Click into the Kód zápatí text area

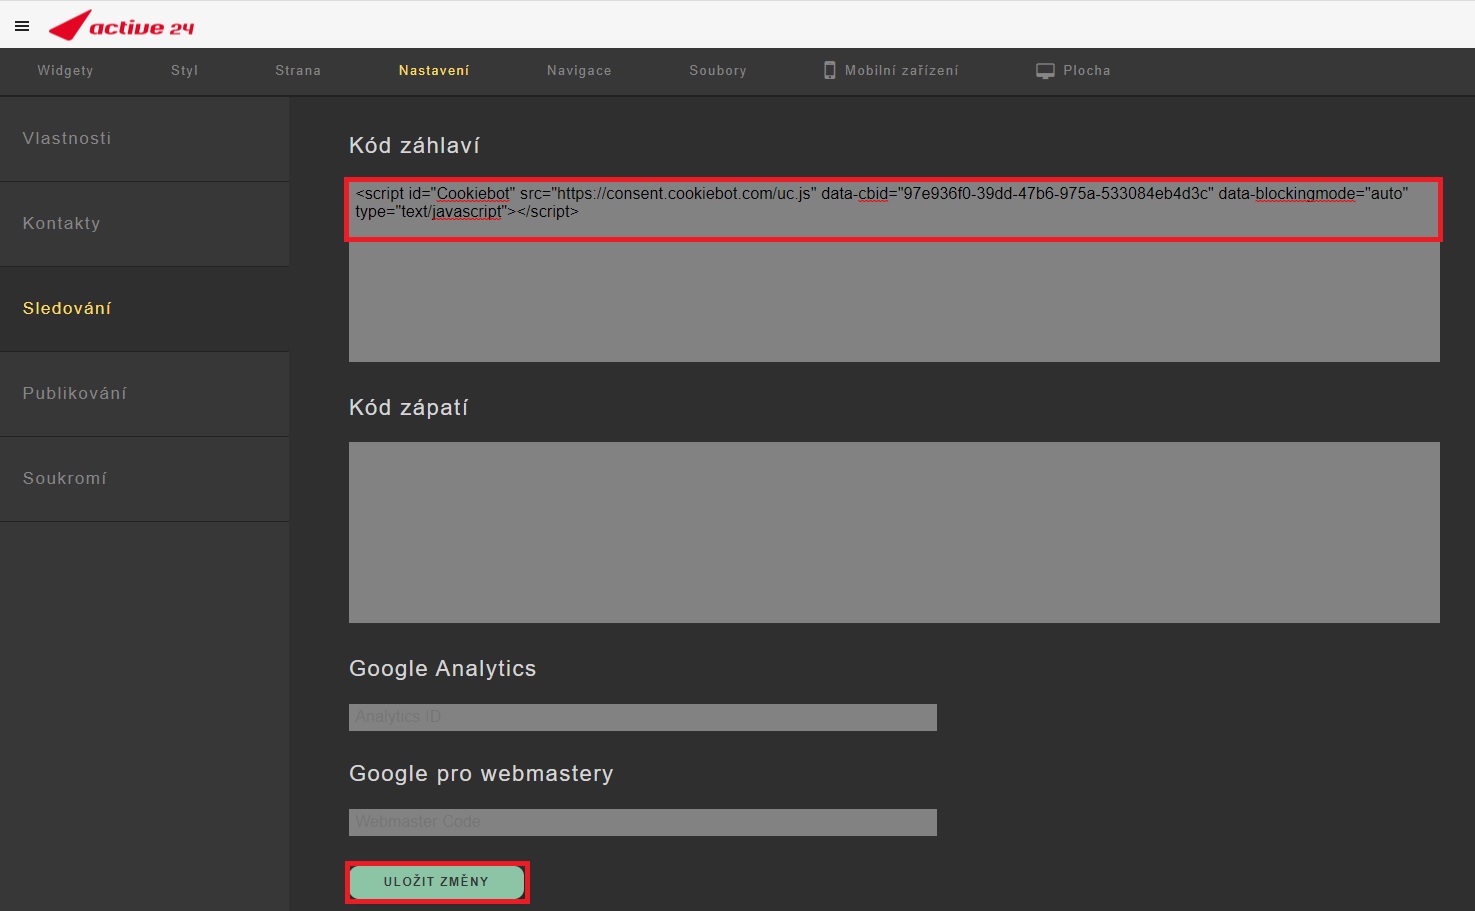[894, 532]
